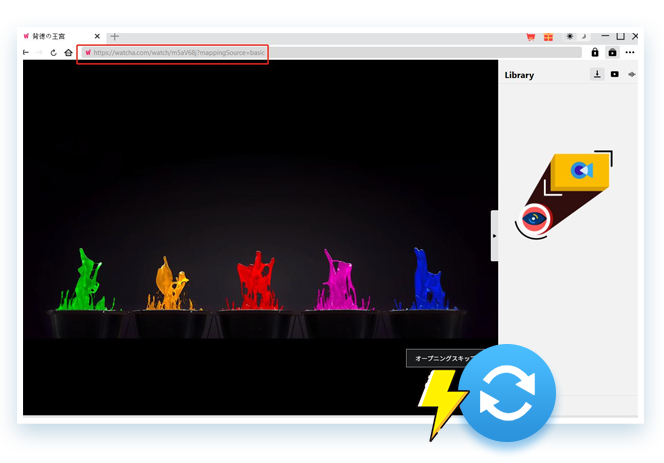Image resolution: width=664 pixels, height=463 pixels.
Task: Click the video playback area
Action: (x=260, y=237)
